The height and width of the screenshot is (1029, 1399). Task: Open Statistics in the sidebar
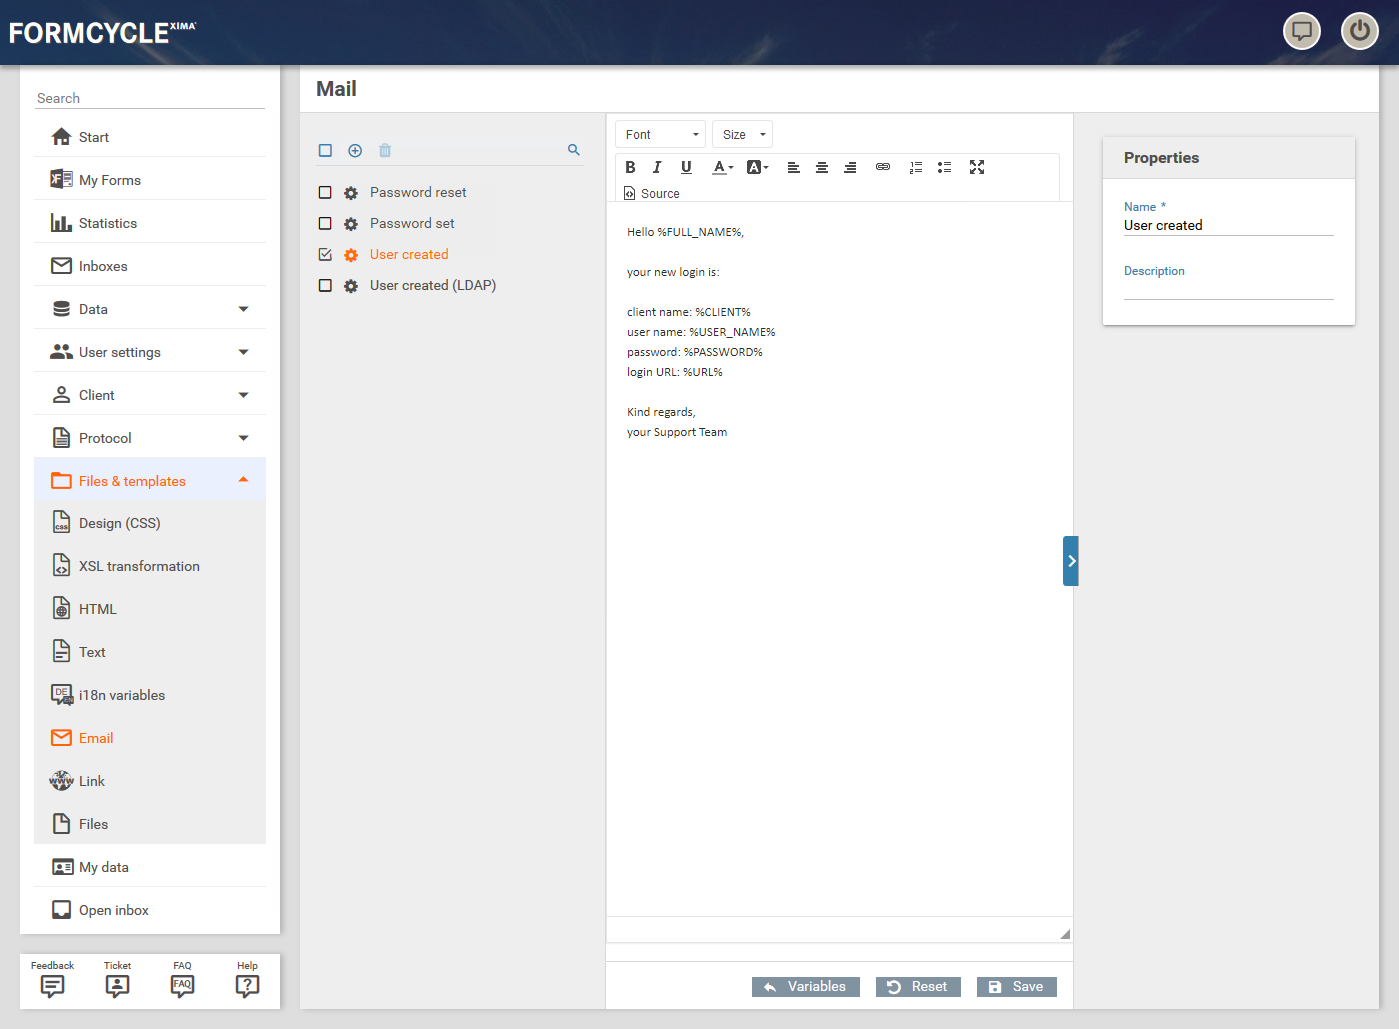pyautogui.click(x=150, y=223)
